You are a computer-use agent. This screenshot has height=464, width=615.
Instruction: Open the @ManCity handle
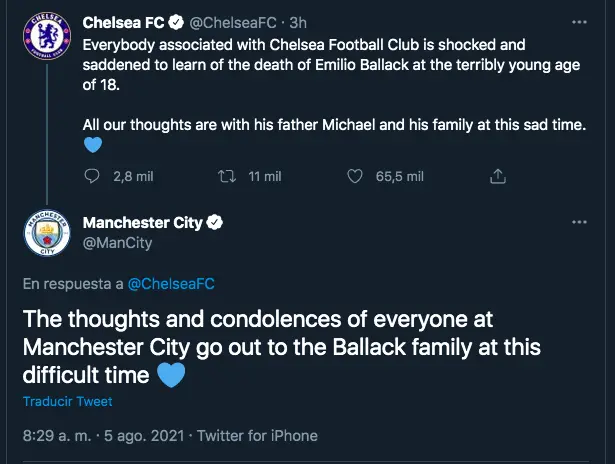point(117,243)
